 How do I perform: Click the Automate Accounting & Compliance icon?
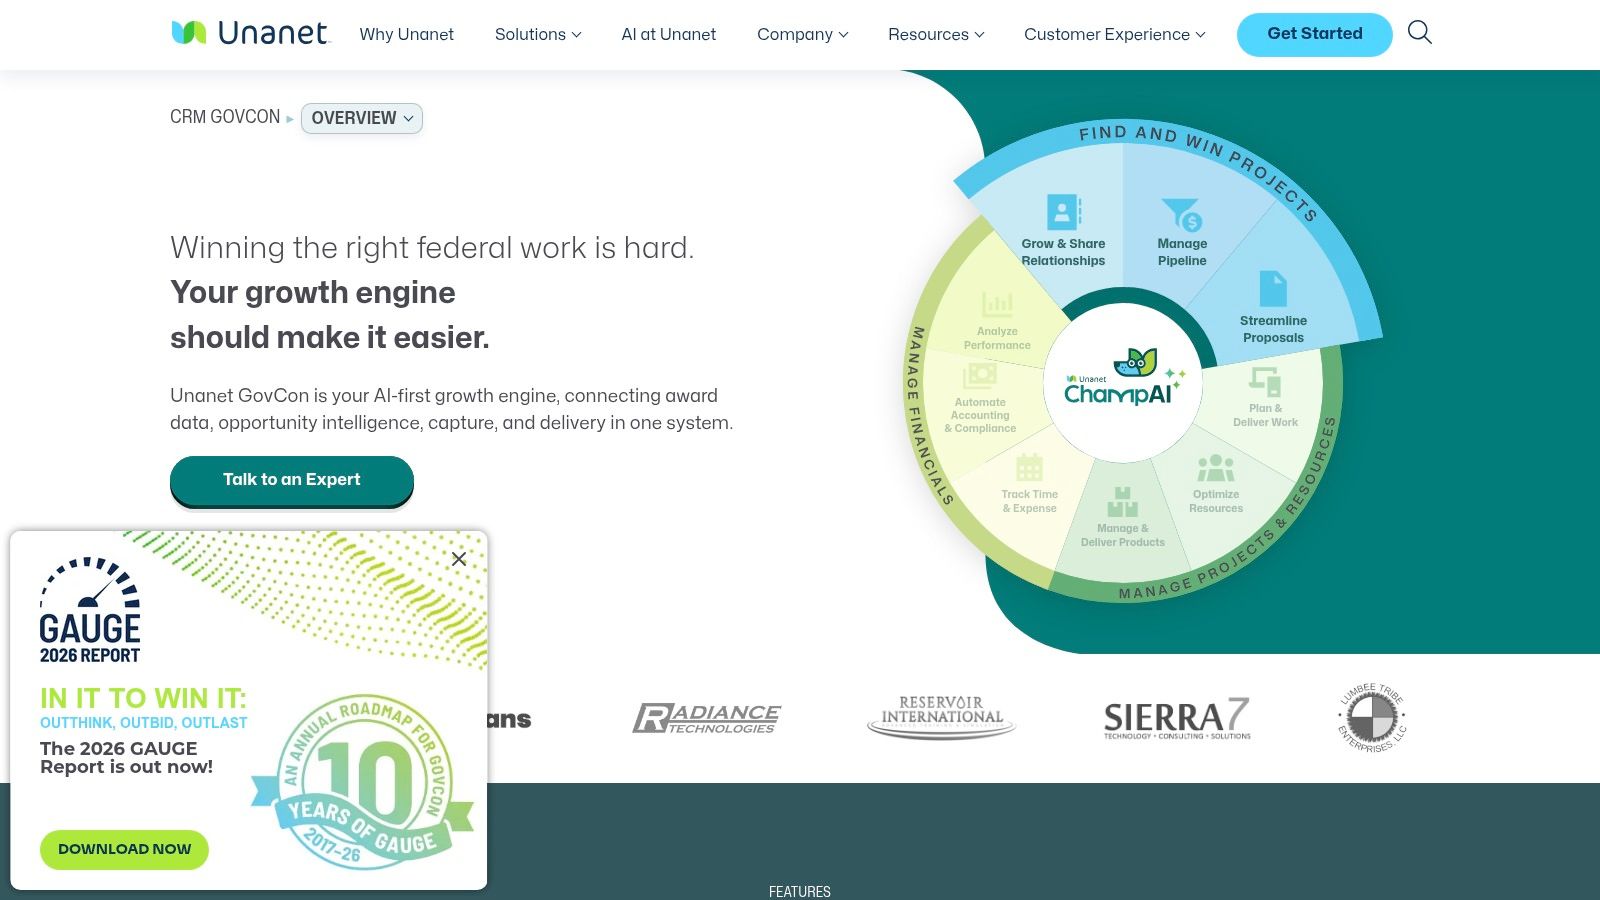[980, 376]
